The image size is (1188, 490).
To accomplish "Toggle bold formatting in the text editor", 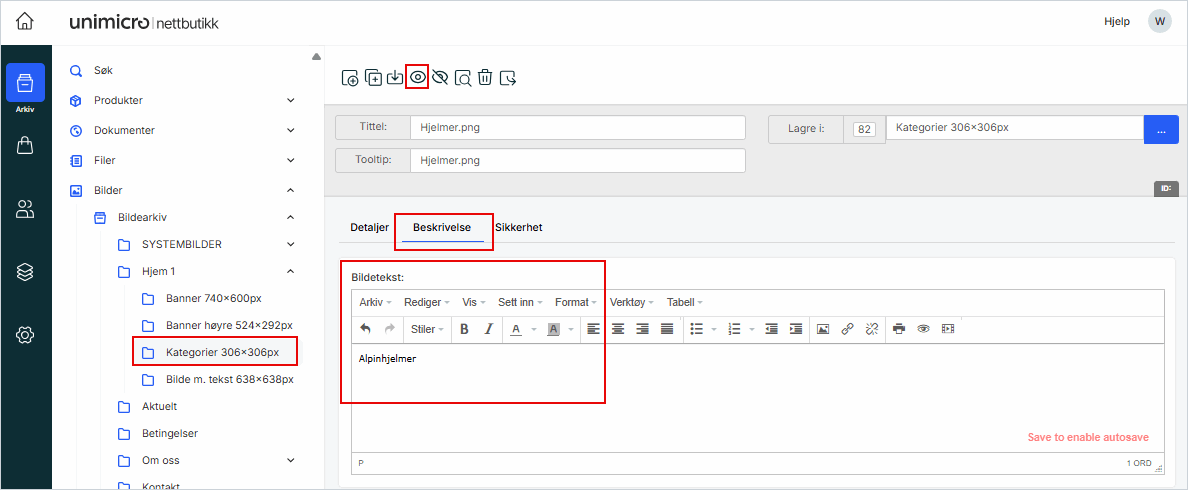I will tap(464, 329).
